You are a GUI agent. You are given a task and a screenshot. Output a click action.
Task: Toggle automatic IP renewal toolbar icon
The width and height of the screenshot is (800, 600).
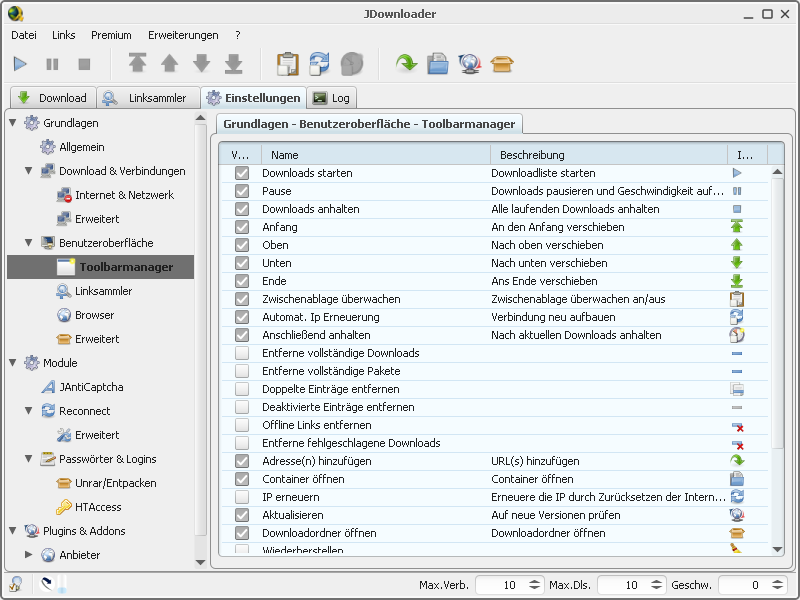click(x=319, y=64)
